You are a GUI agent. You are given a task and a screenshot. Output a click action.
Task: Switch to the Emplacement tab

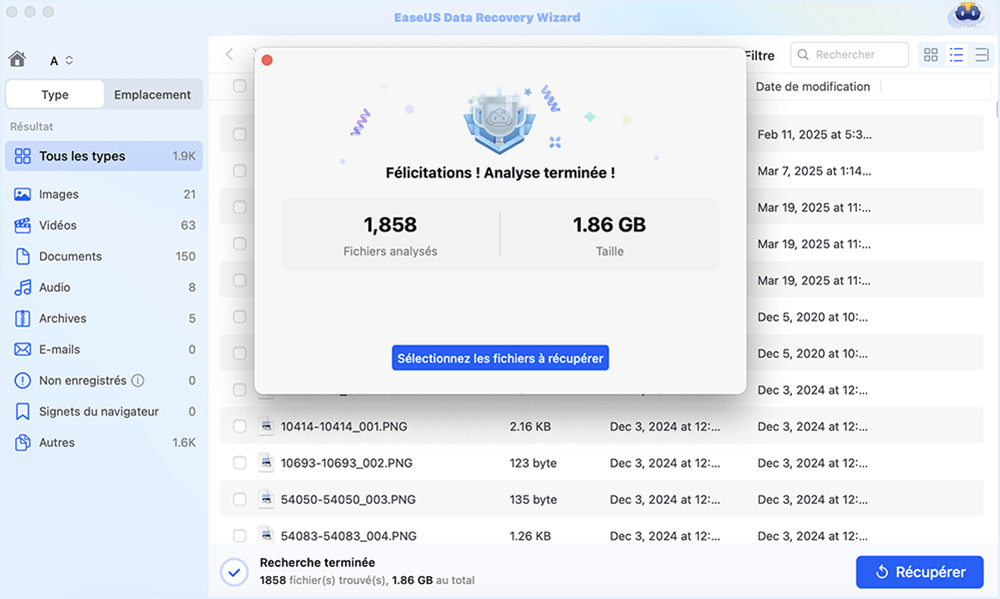[152, 94]
